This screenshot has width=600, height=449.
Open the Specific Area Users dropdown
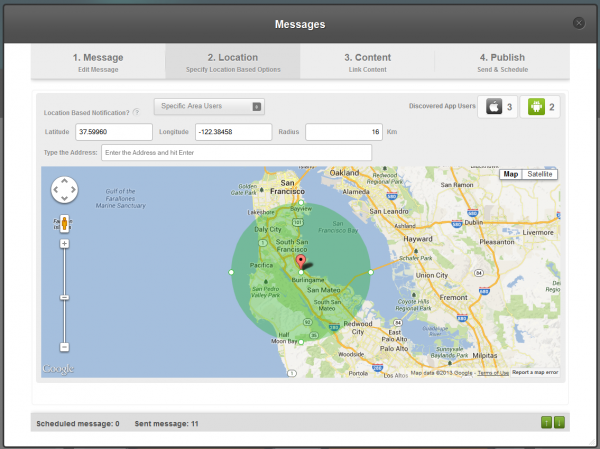pyautogui.click(x=209, y=106)
